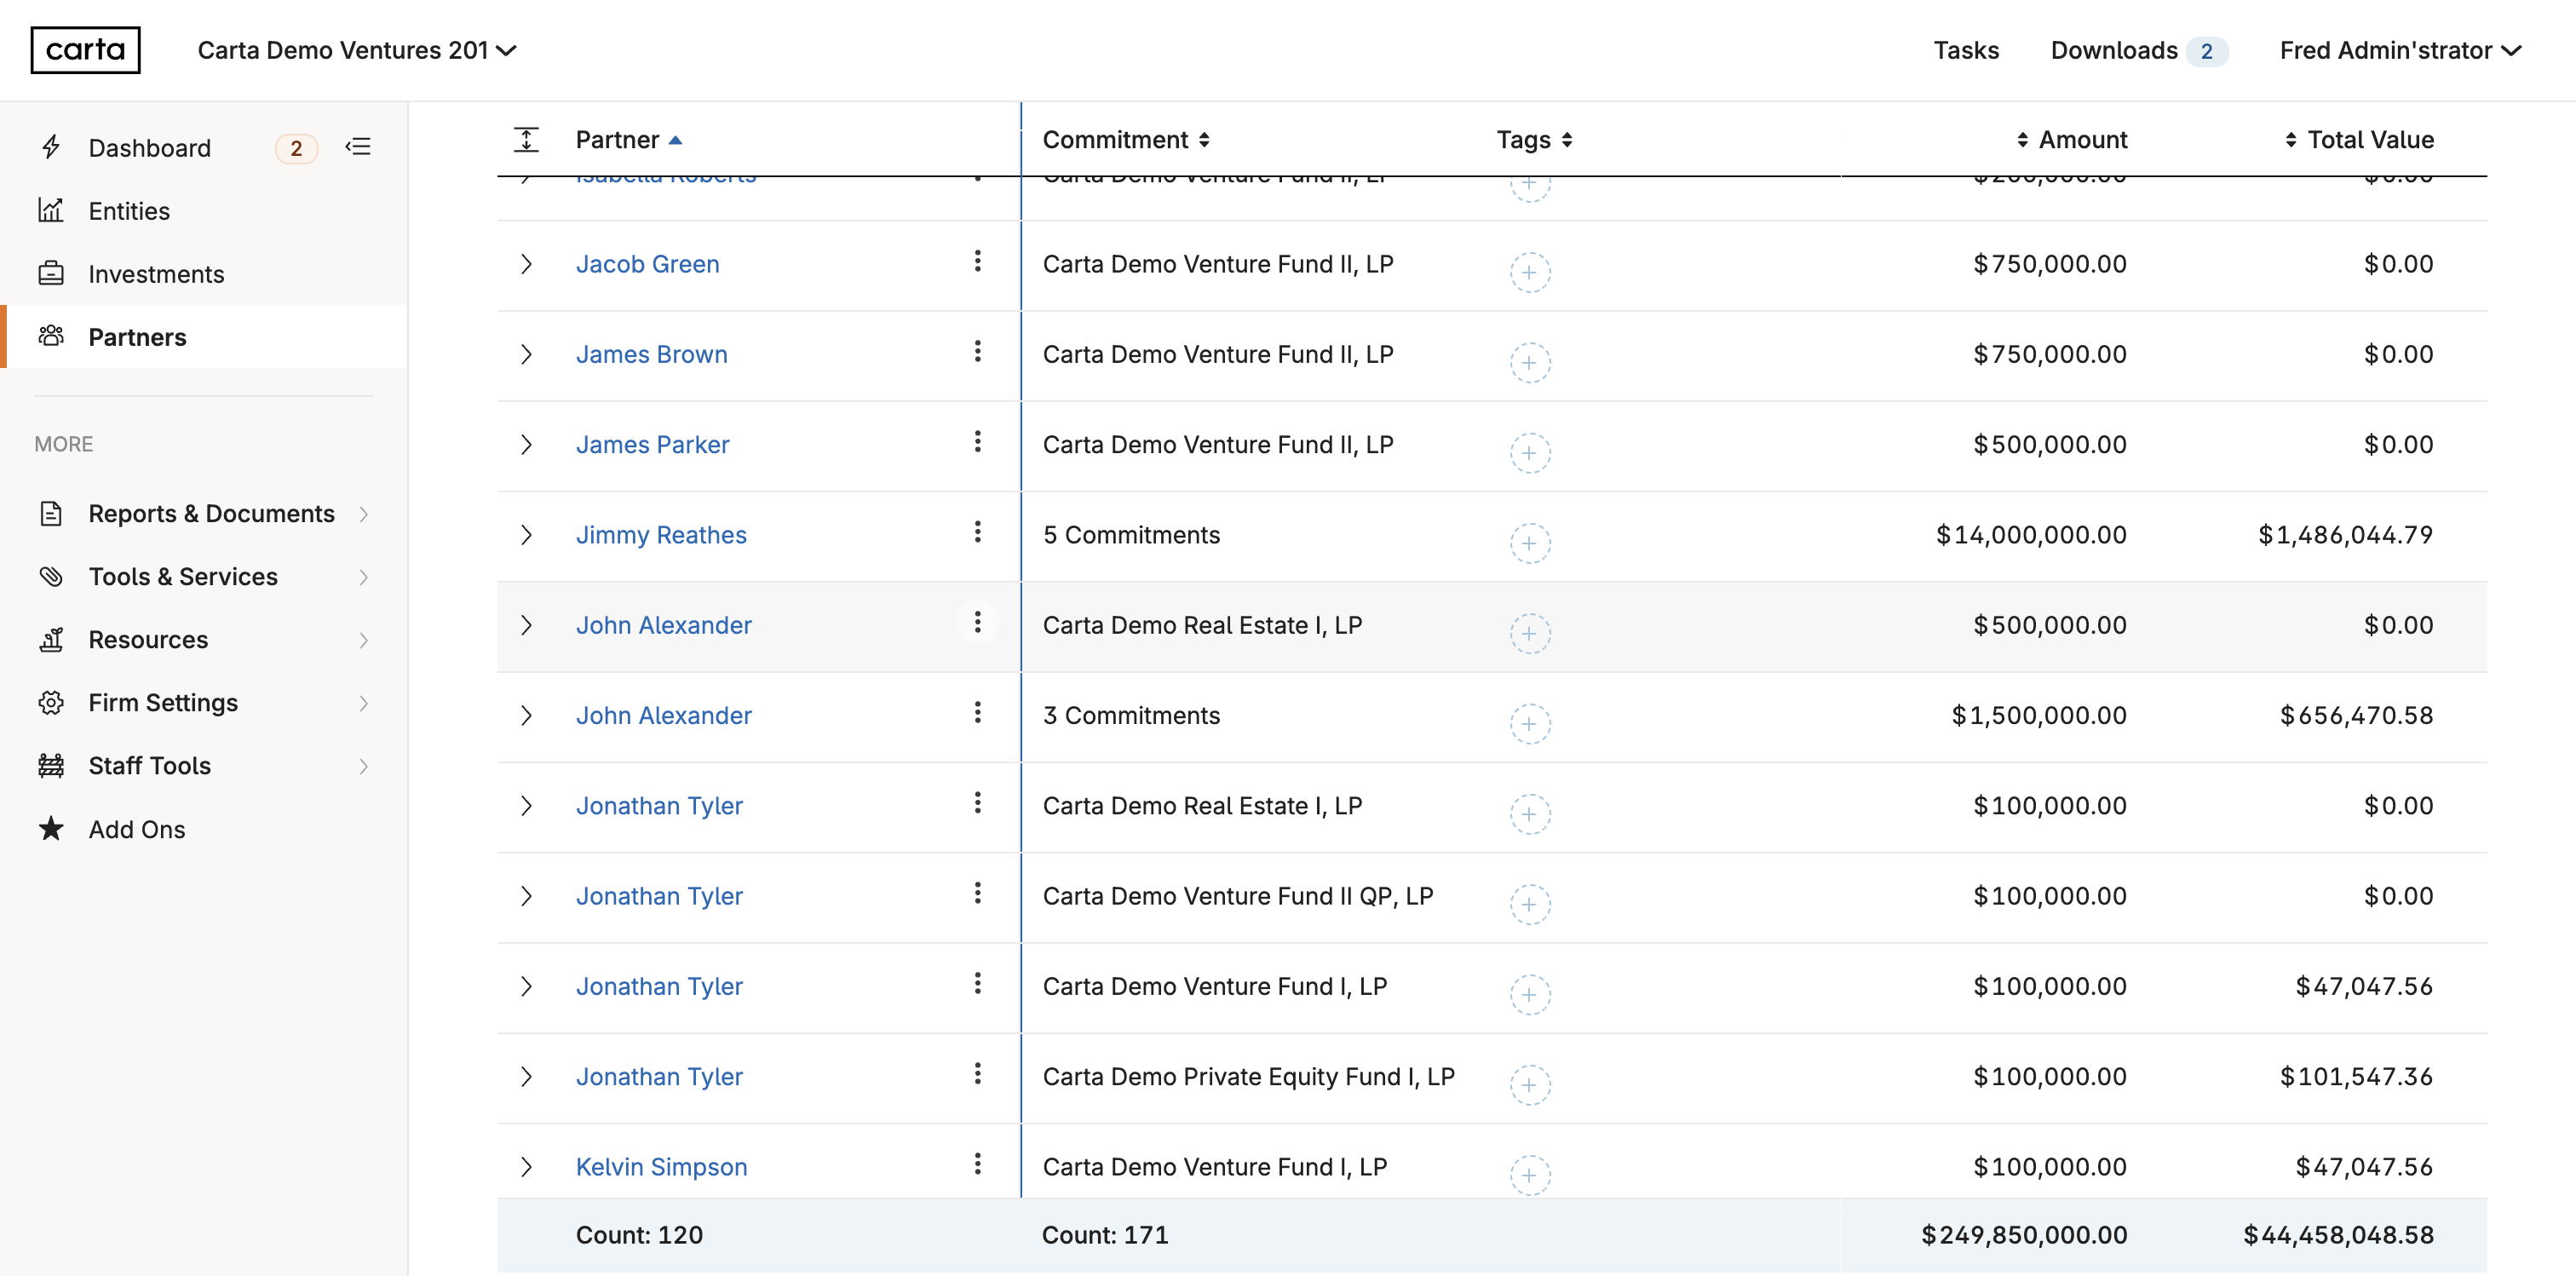Click the $14,000,000.00 amount cell
The width and height of the screenshot is (2576, 1276).
pos(2030,535)
